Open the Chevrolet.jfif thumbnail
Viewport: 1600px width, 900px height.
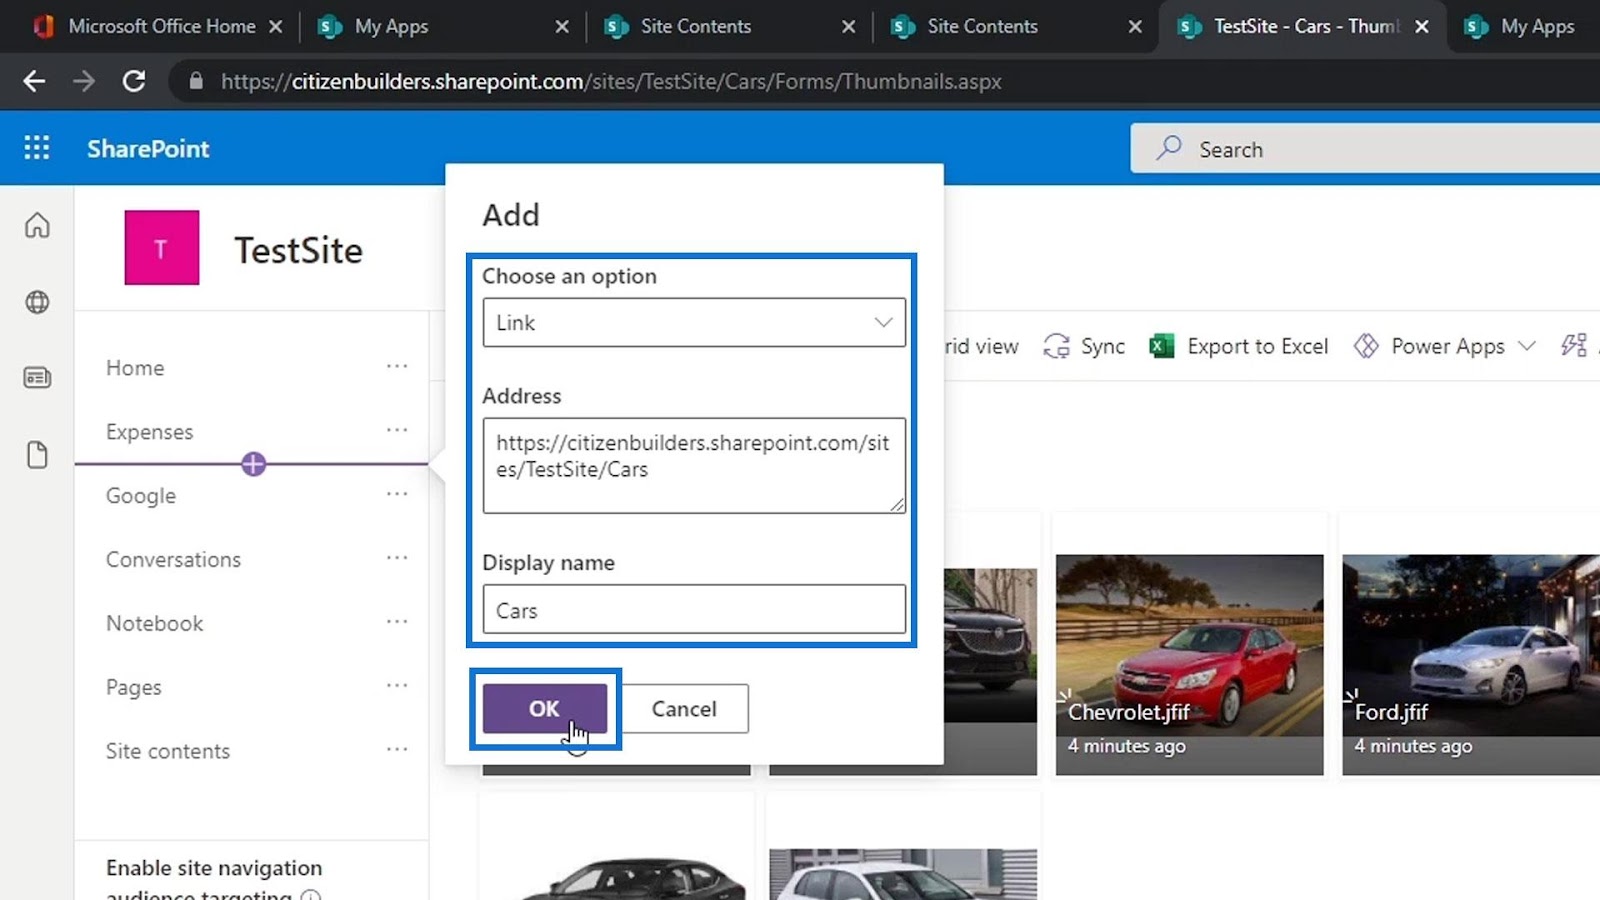click(x=1189, y=664)
